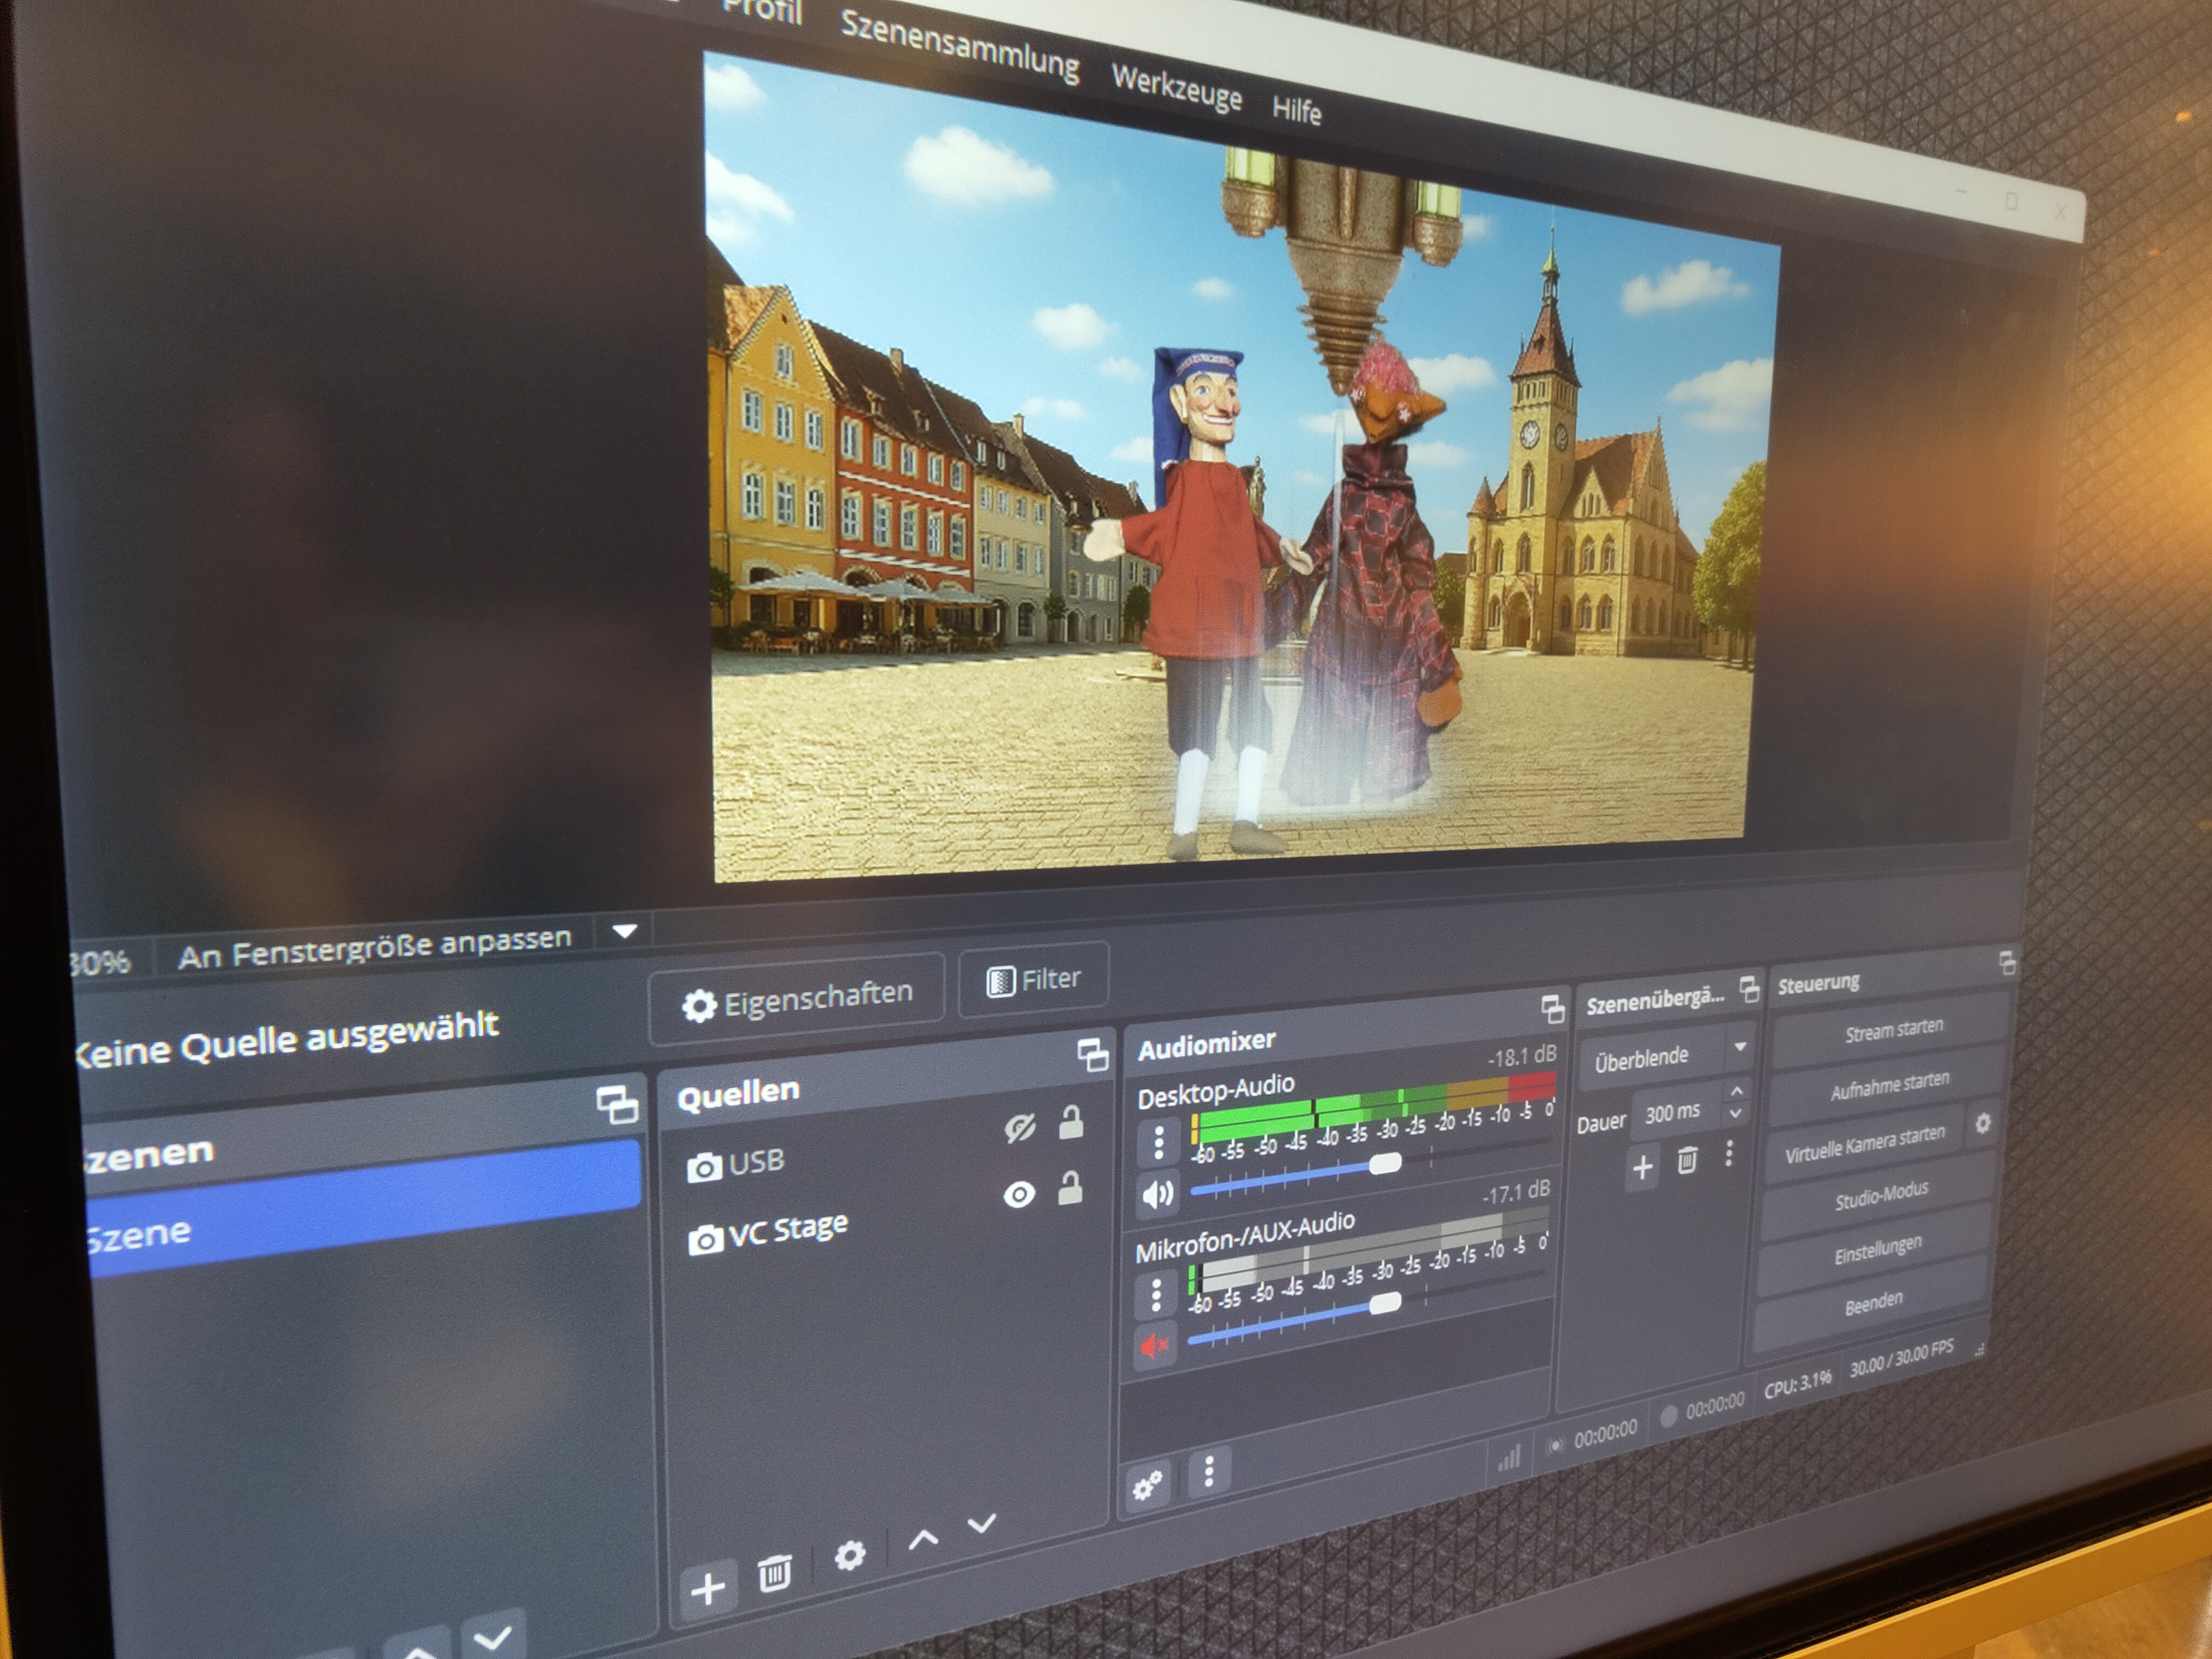Unmute the Mikrofon-/AUX-Audio channel
2212x1659 pixels.
(x=1154, y=1346)
